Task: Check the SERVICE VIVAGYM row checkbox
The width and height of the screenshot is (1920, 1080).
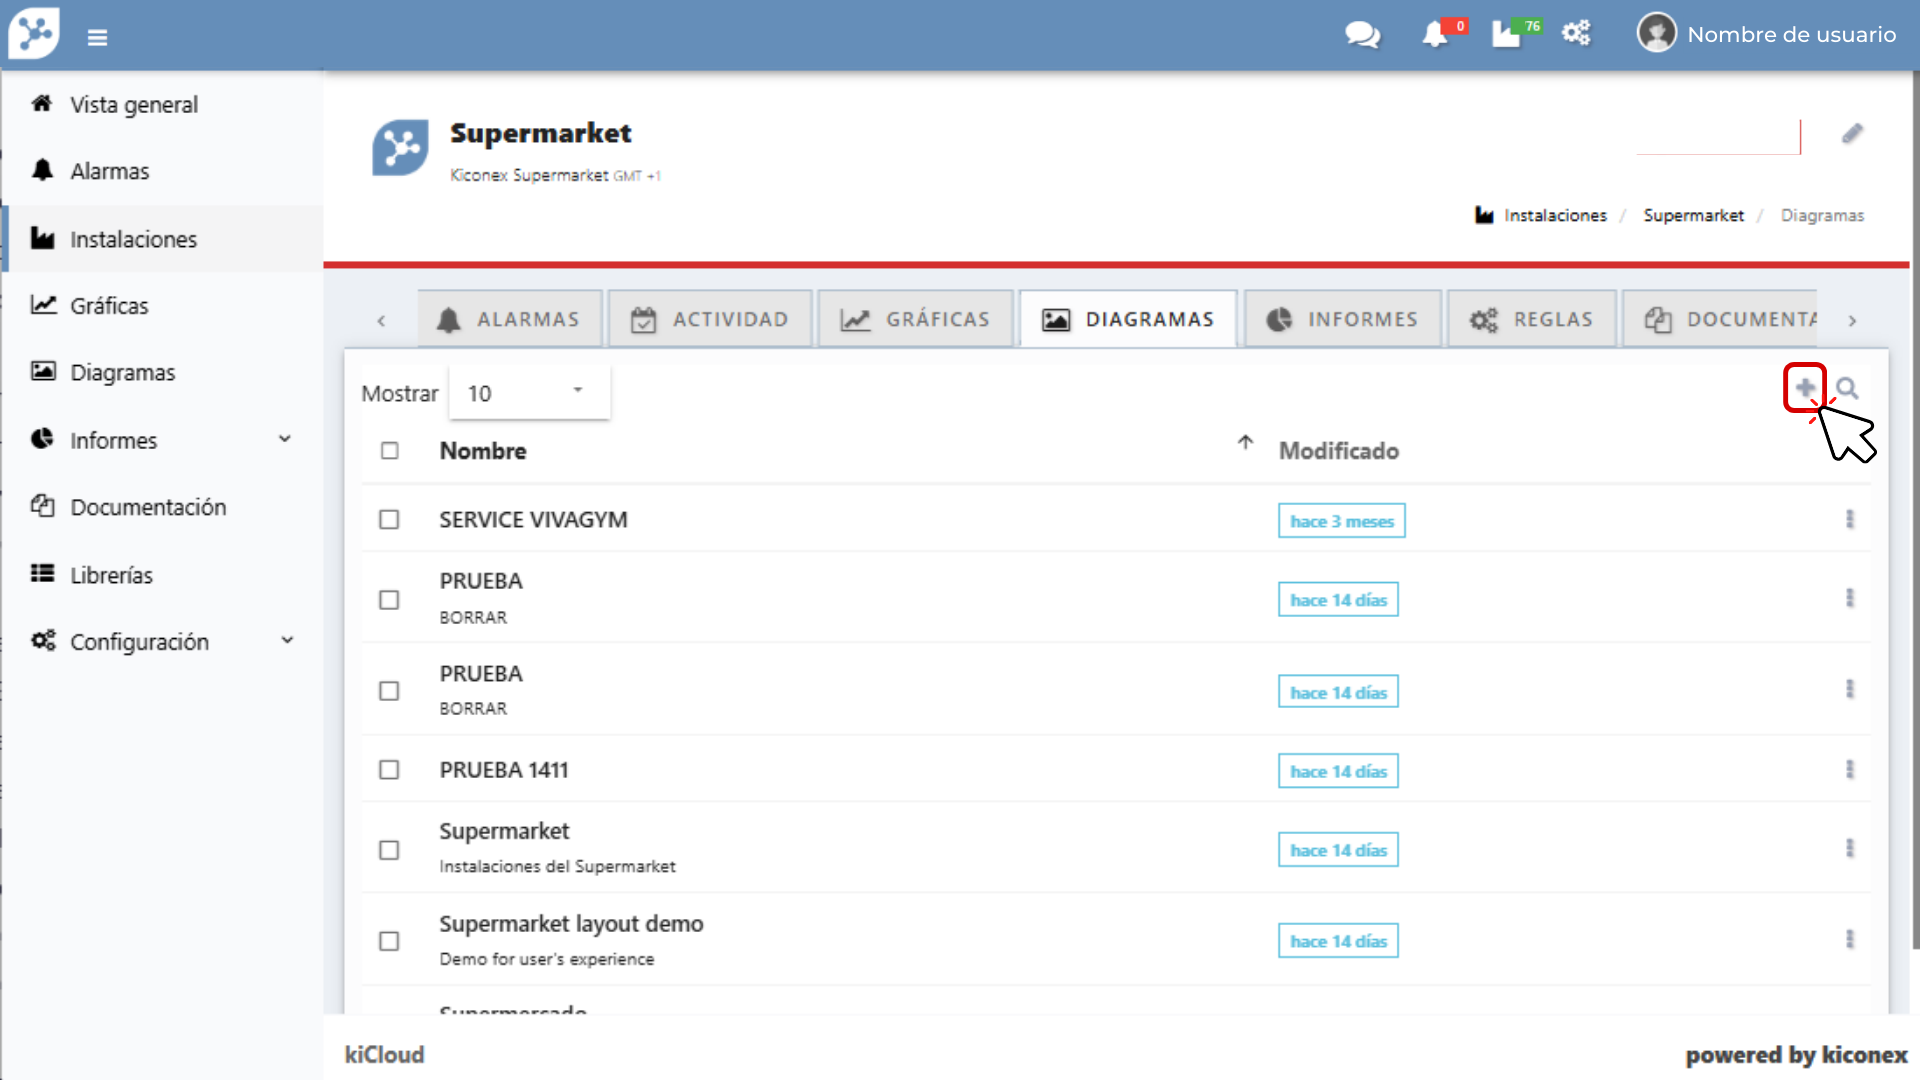Action: pyautogui.click(x=389, y=520)
